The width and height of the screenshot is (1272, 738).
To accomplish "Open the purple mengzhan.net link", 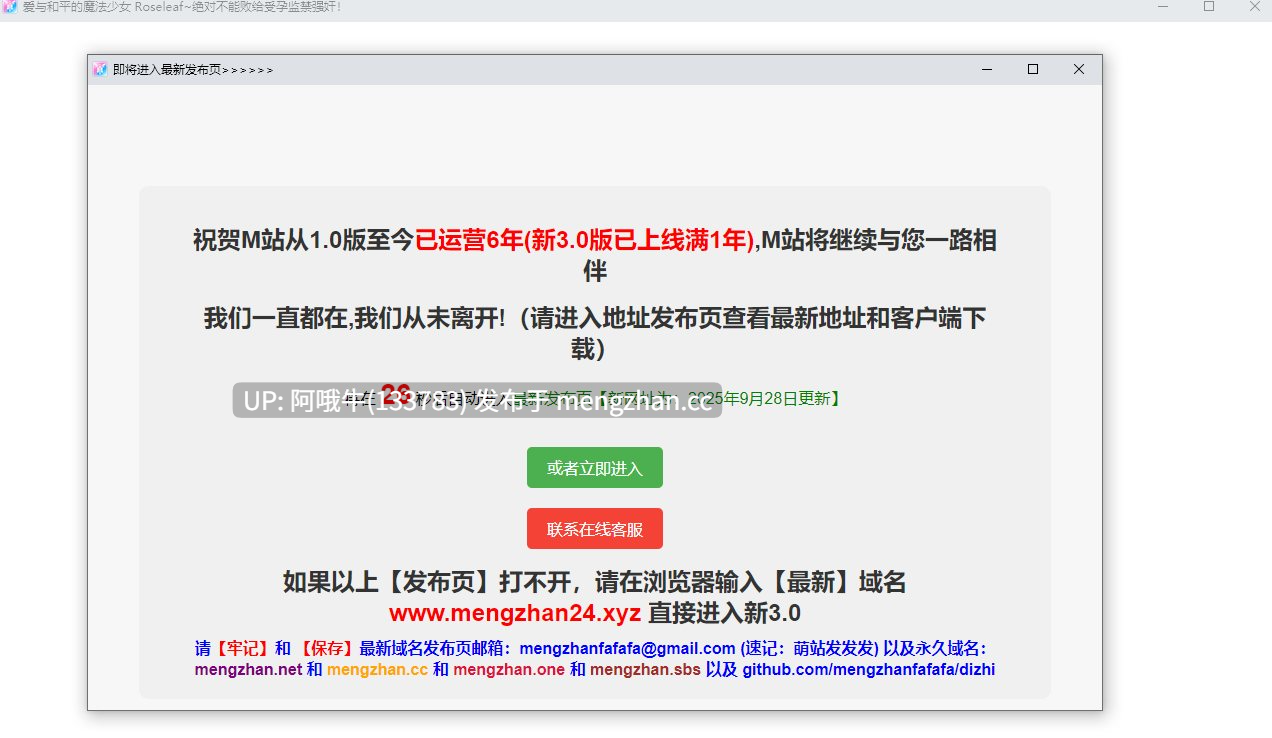I will [248, 670].
